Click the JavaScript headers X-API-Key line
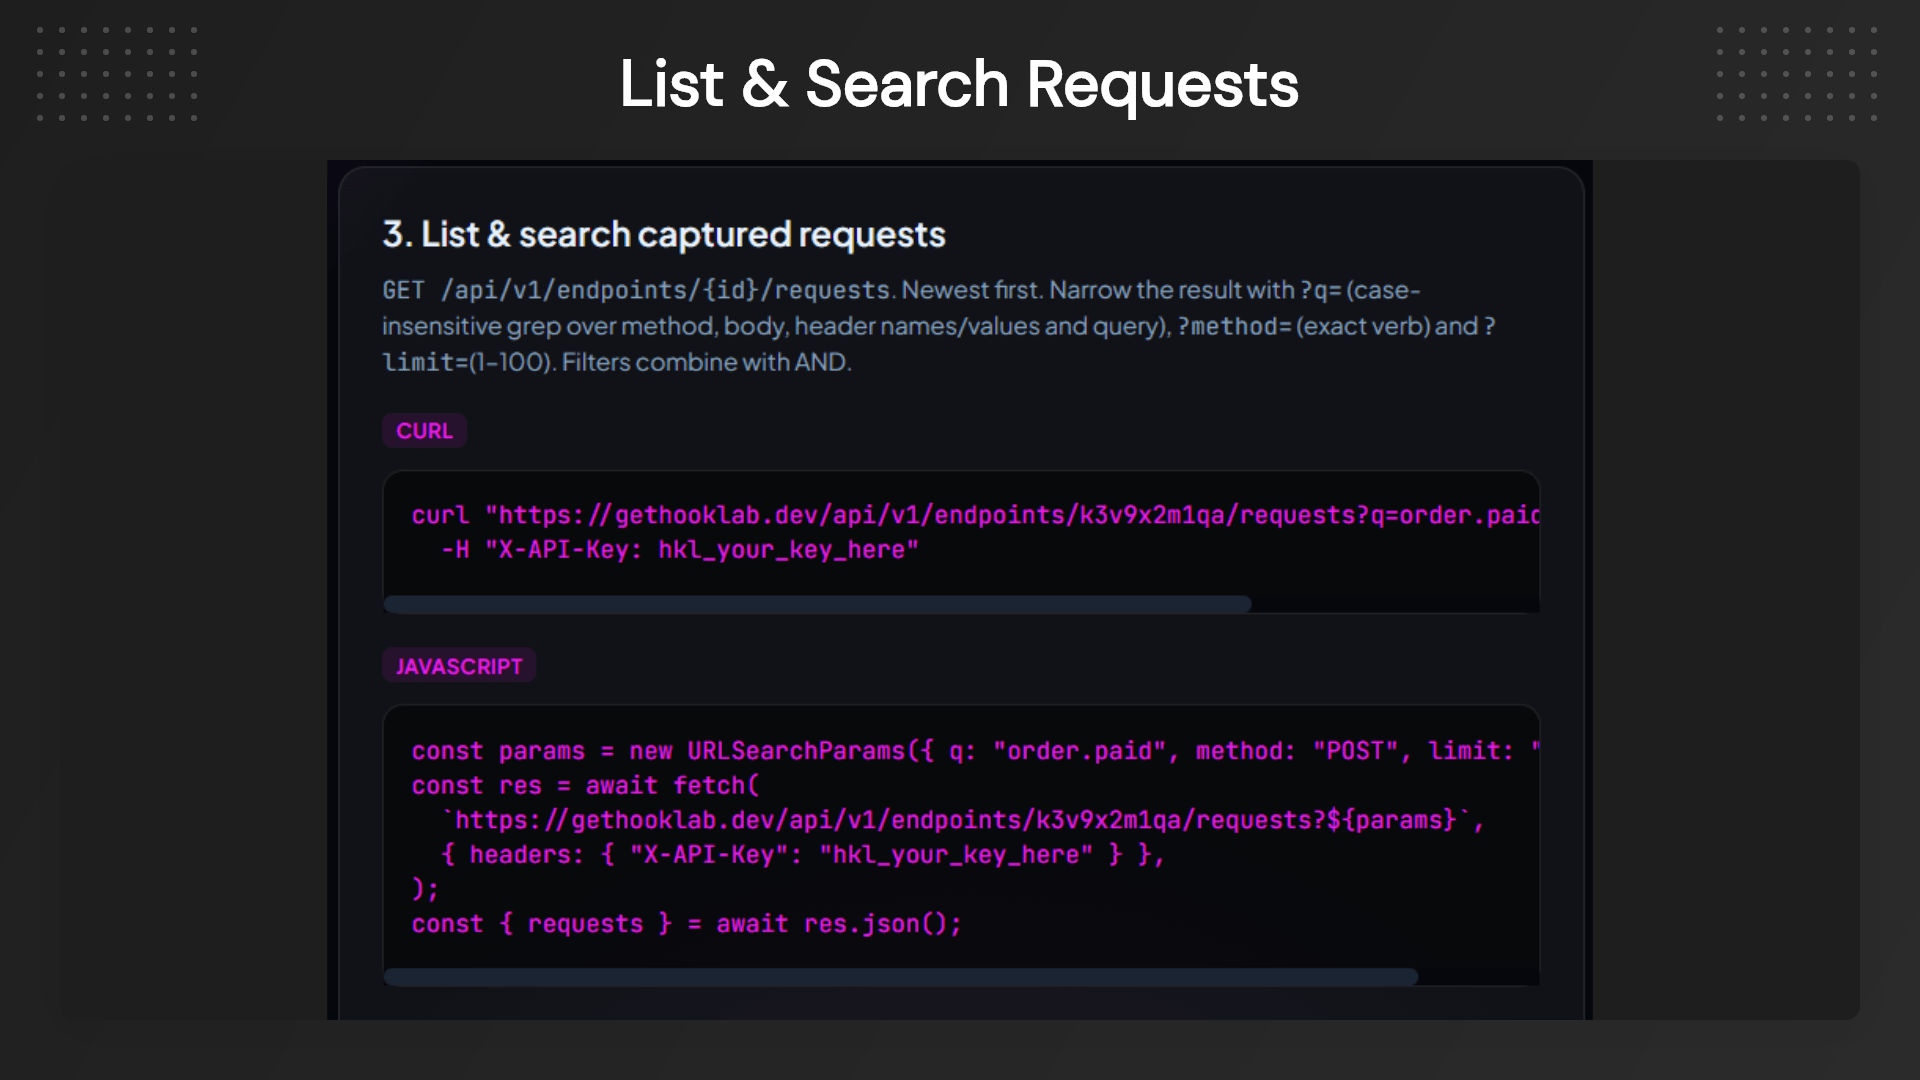The image size is (1920, 1080). click(x=803, y=855)
